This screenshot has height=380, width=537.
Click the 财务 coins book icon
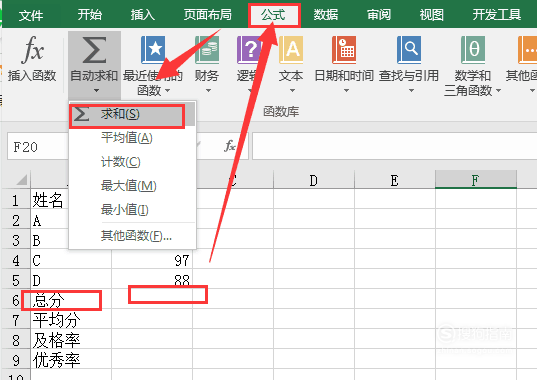(x=207, y=50)
